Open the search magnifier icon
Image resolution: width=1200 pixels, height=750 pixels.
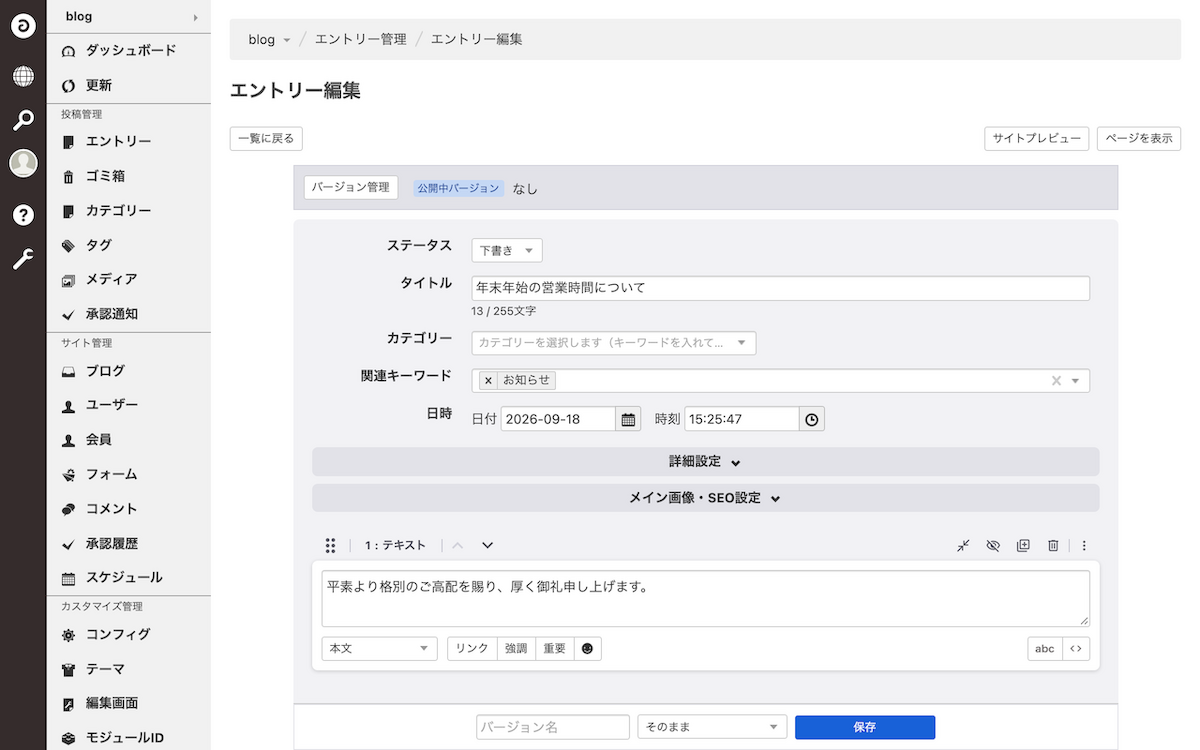(x=23, y=121)
